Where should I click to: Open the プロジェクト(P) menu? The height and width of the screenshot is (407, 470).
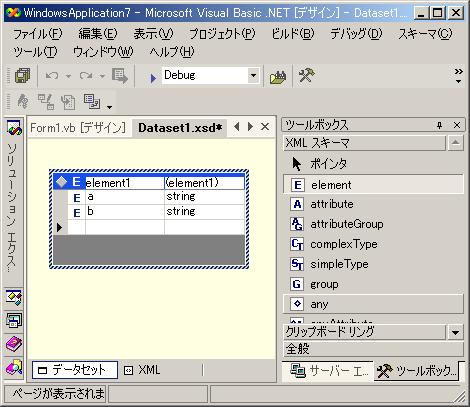point(222,34)
